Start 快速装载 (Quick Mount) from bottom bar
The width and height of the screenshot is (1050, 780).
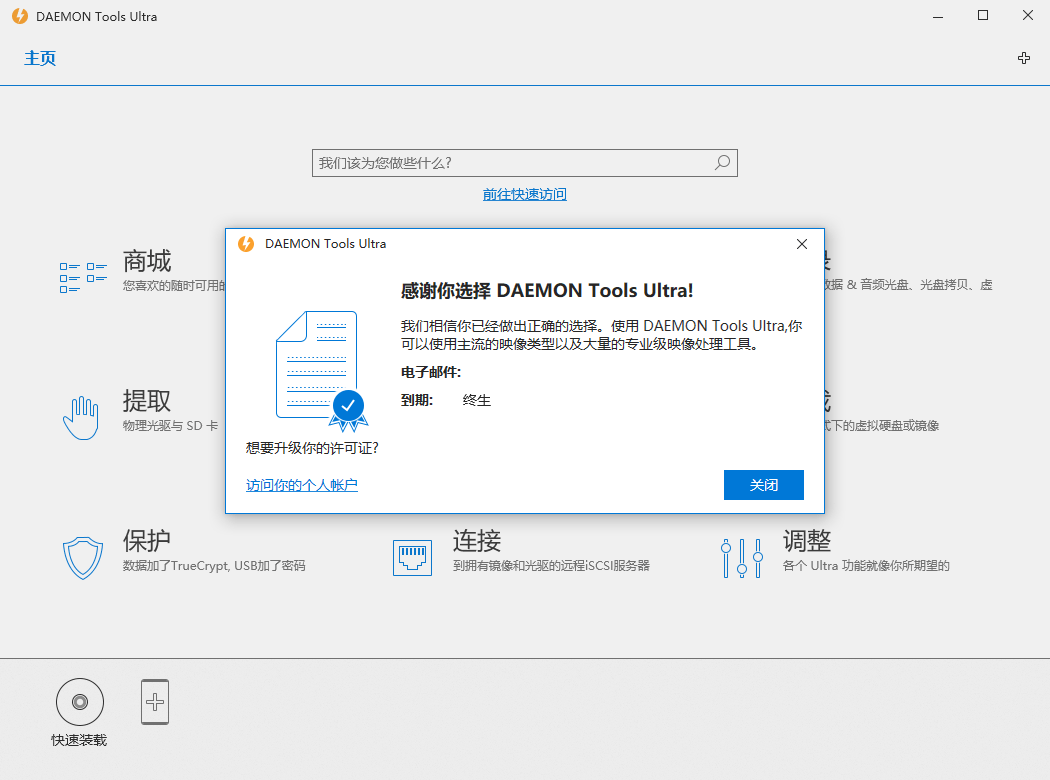coord(79,701)
